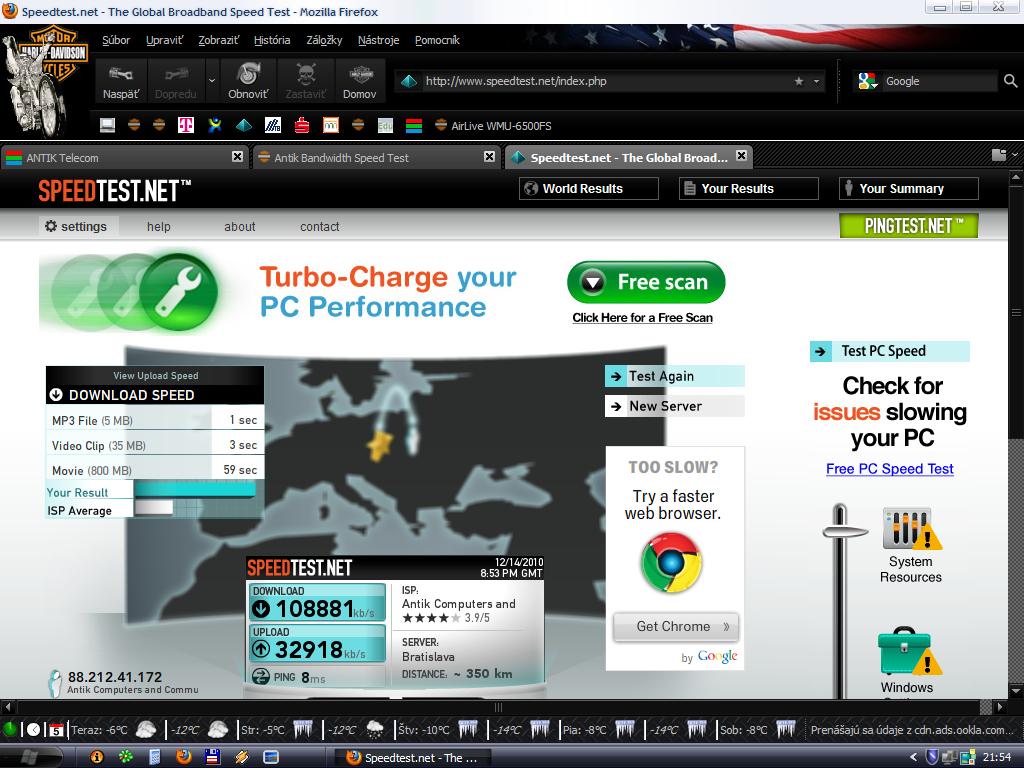
Task: Click the contact link
Action: [x=319, y=227]
